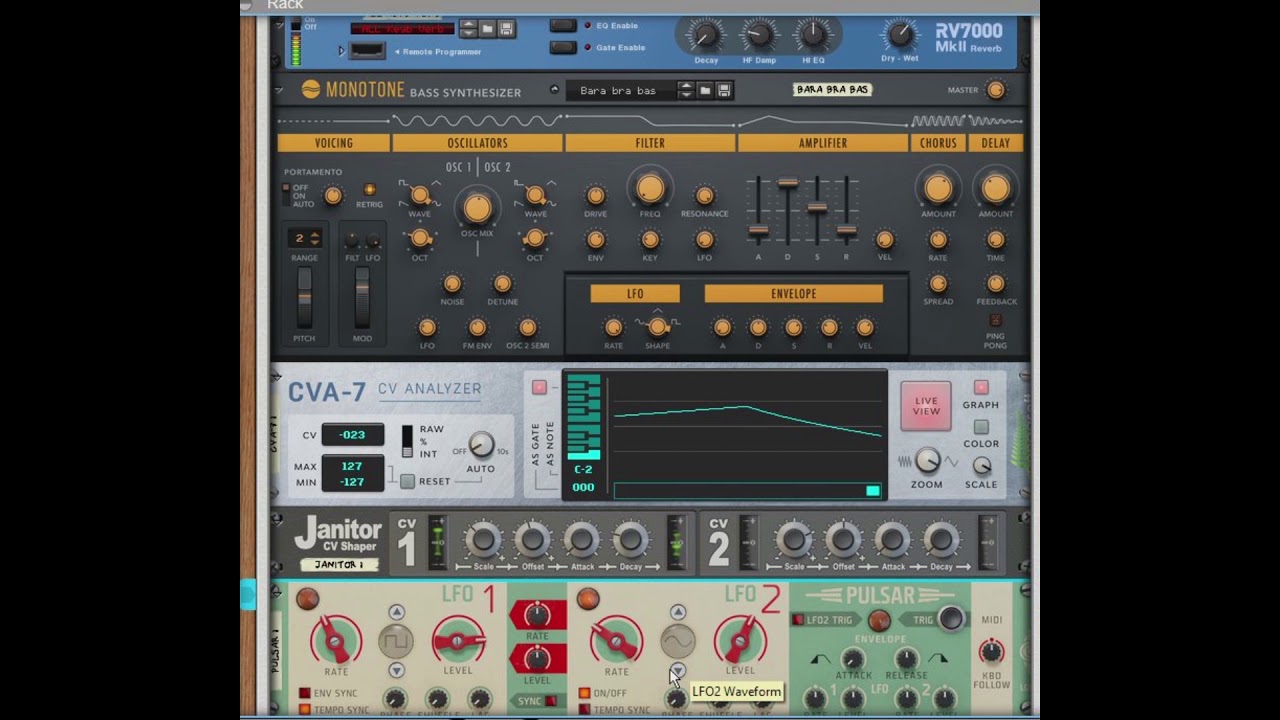Toggle Pulsar LFO 2 on/off lamp
This screenshot has width=1280, height=720.
coord(588,599)
